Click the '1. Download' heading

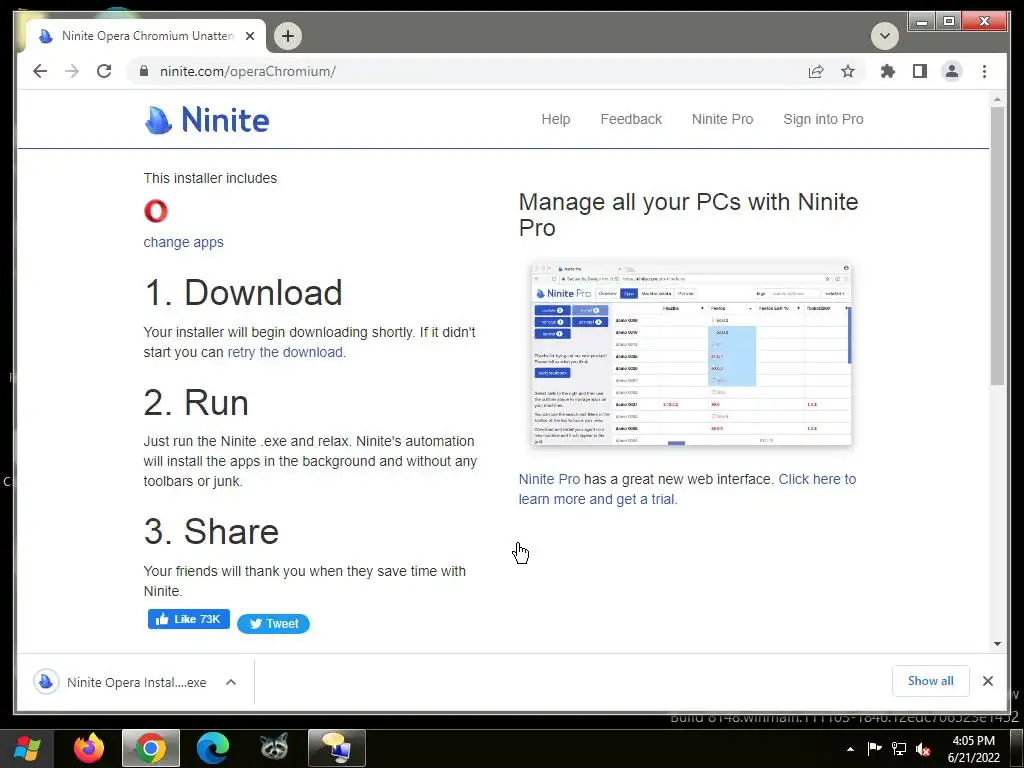243,293
